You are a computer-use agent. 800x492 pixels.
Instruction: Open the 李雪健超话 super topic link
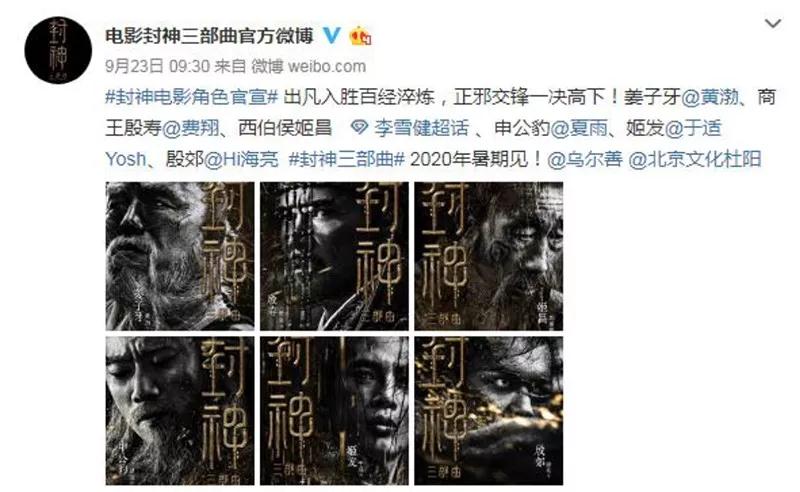pos(421,128)
